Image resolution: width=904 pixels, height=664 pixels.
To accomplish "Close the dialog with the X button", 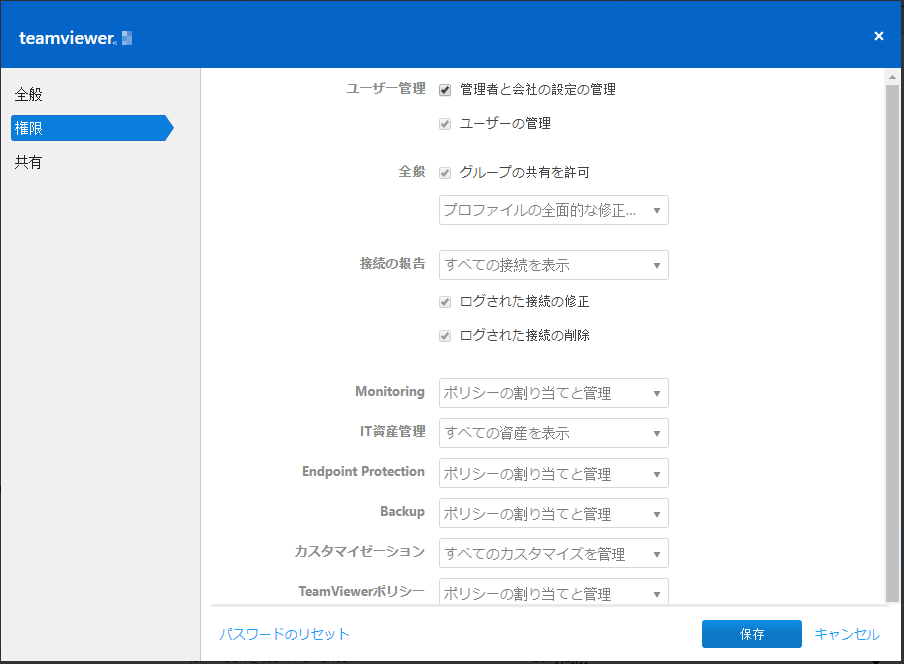I will (x=879, y=36).
